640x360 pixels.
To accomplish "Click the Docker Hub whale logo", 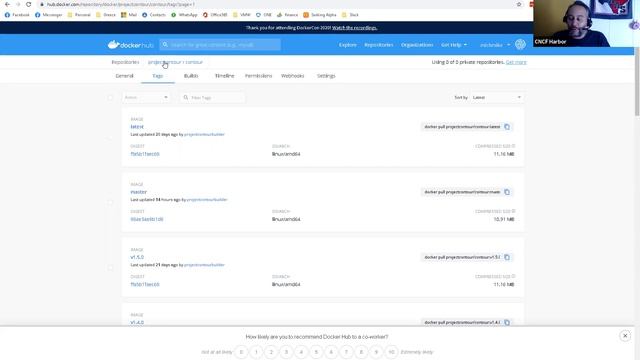I will pyautogui.click(x=130, y=44).
